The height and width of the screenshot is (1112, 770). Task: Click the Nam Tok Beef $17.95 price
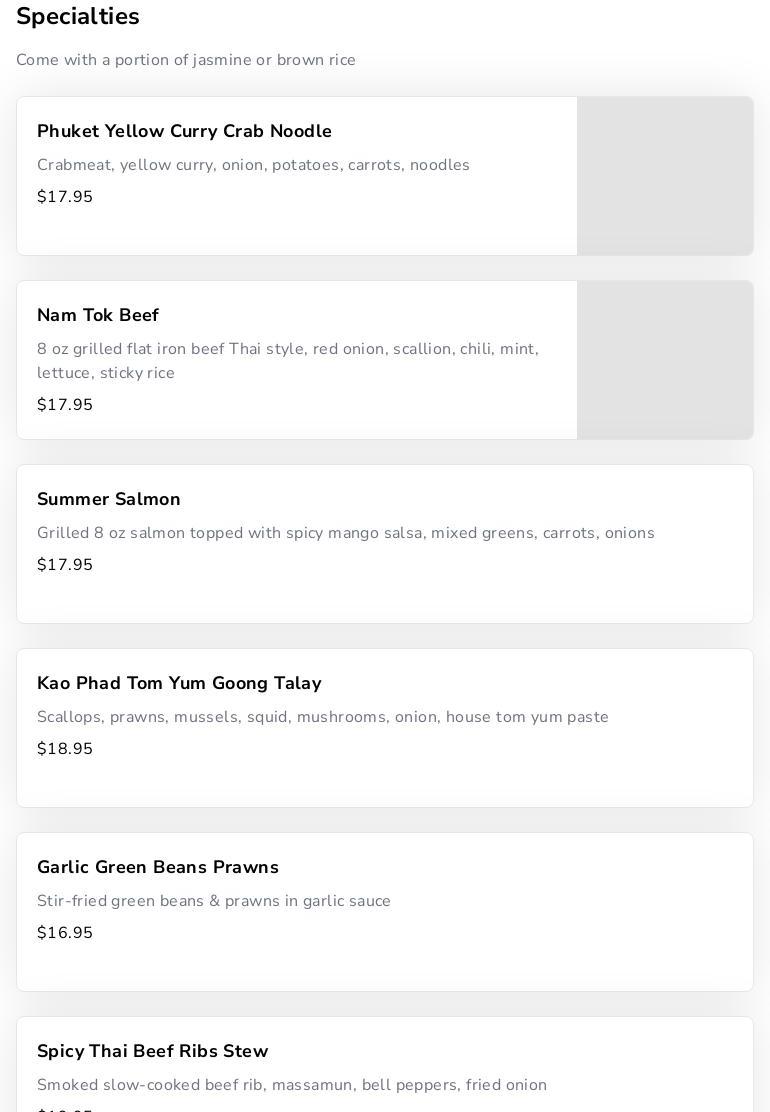pos(65,405)
